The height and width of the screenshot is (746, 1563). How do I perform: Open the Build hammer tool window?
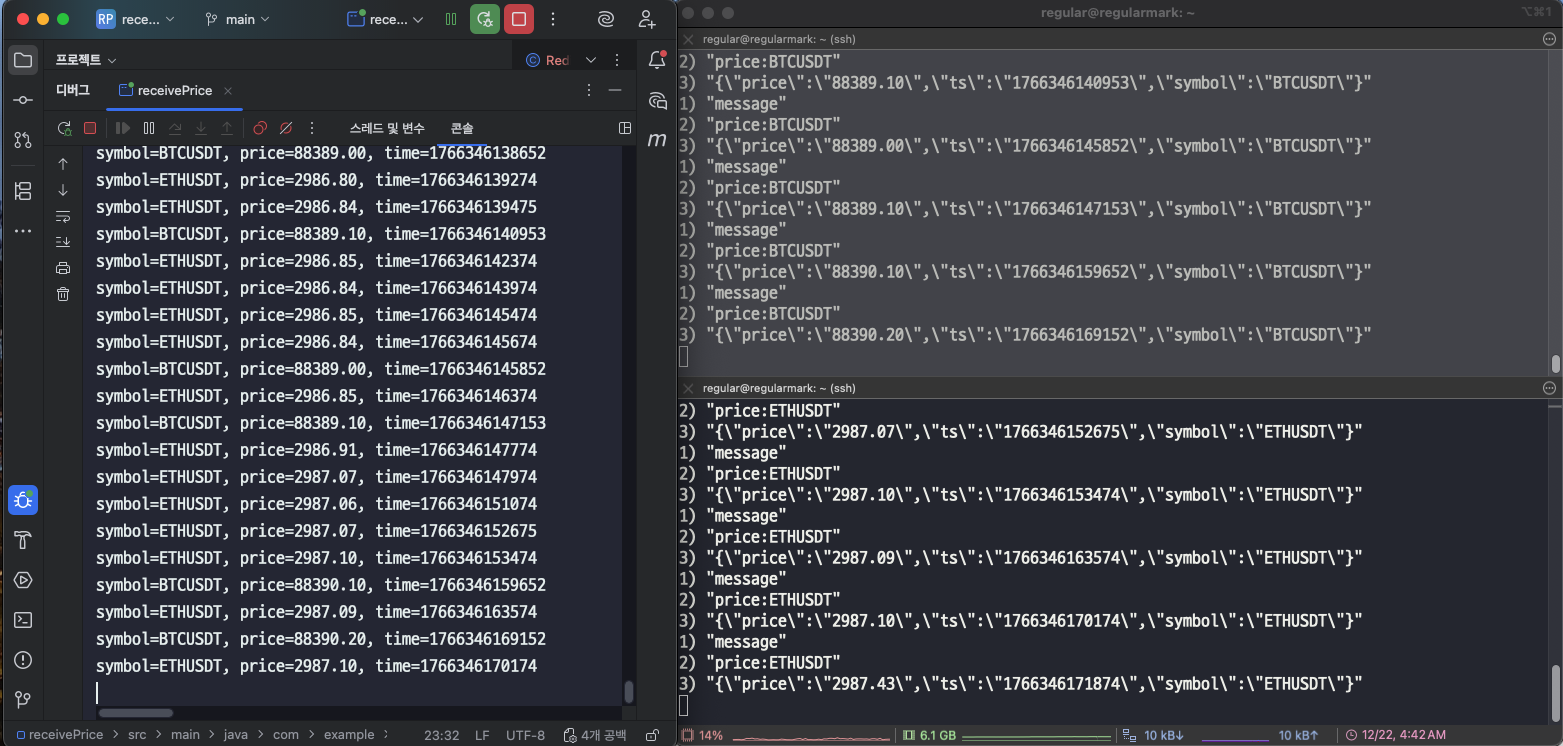[23, 540]
